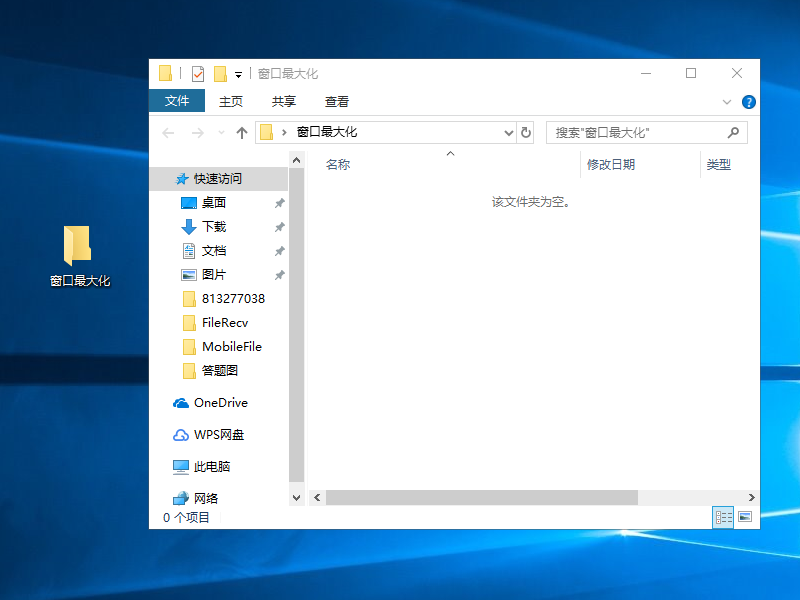
Task: Open the quick access toolbar customization dropdown
Action: pos(237,73)
